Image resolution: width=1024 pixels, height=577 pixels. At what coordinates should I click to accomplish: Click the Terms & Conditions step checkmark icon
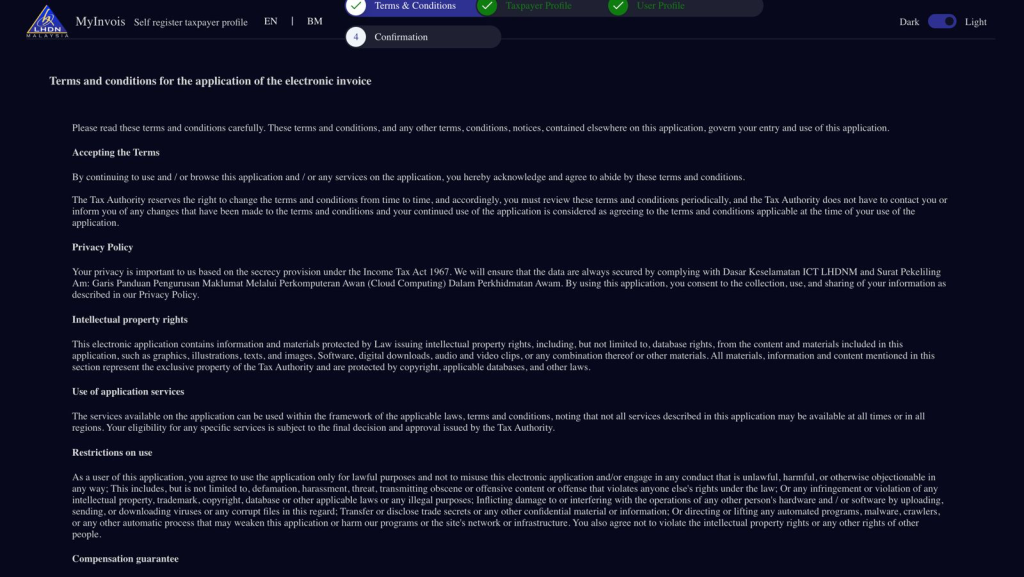(356, 6)
